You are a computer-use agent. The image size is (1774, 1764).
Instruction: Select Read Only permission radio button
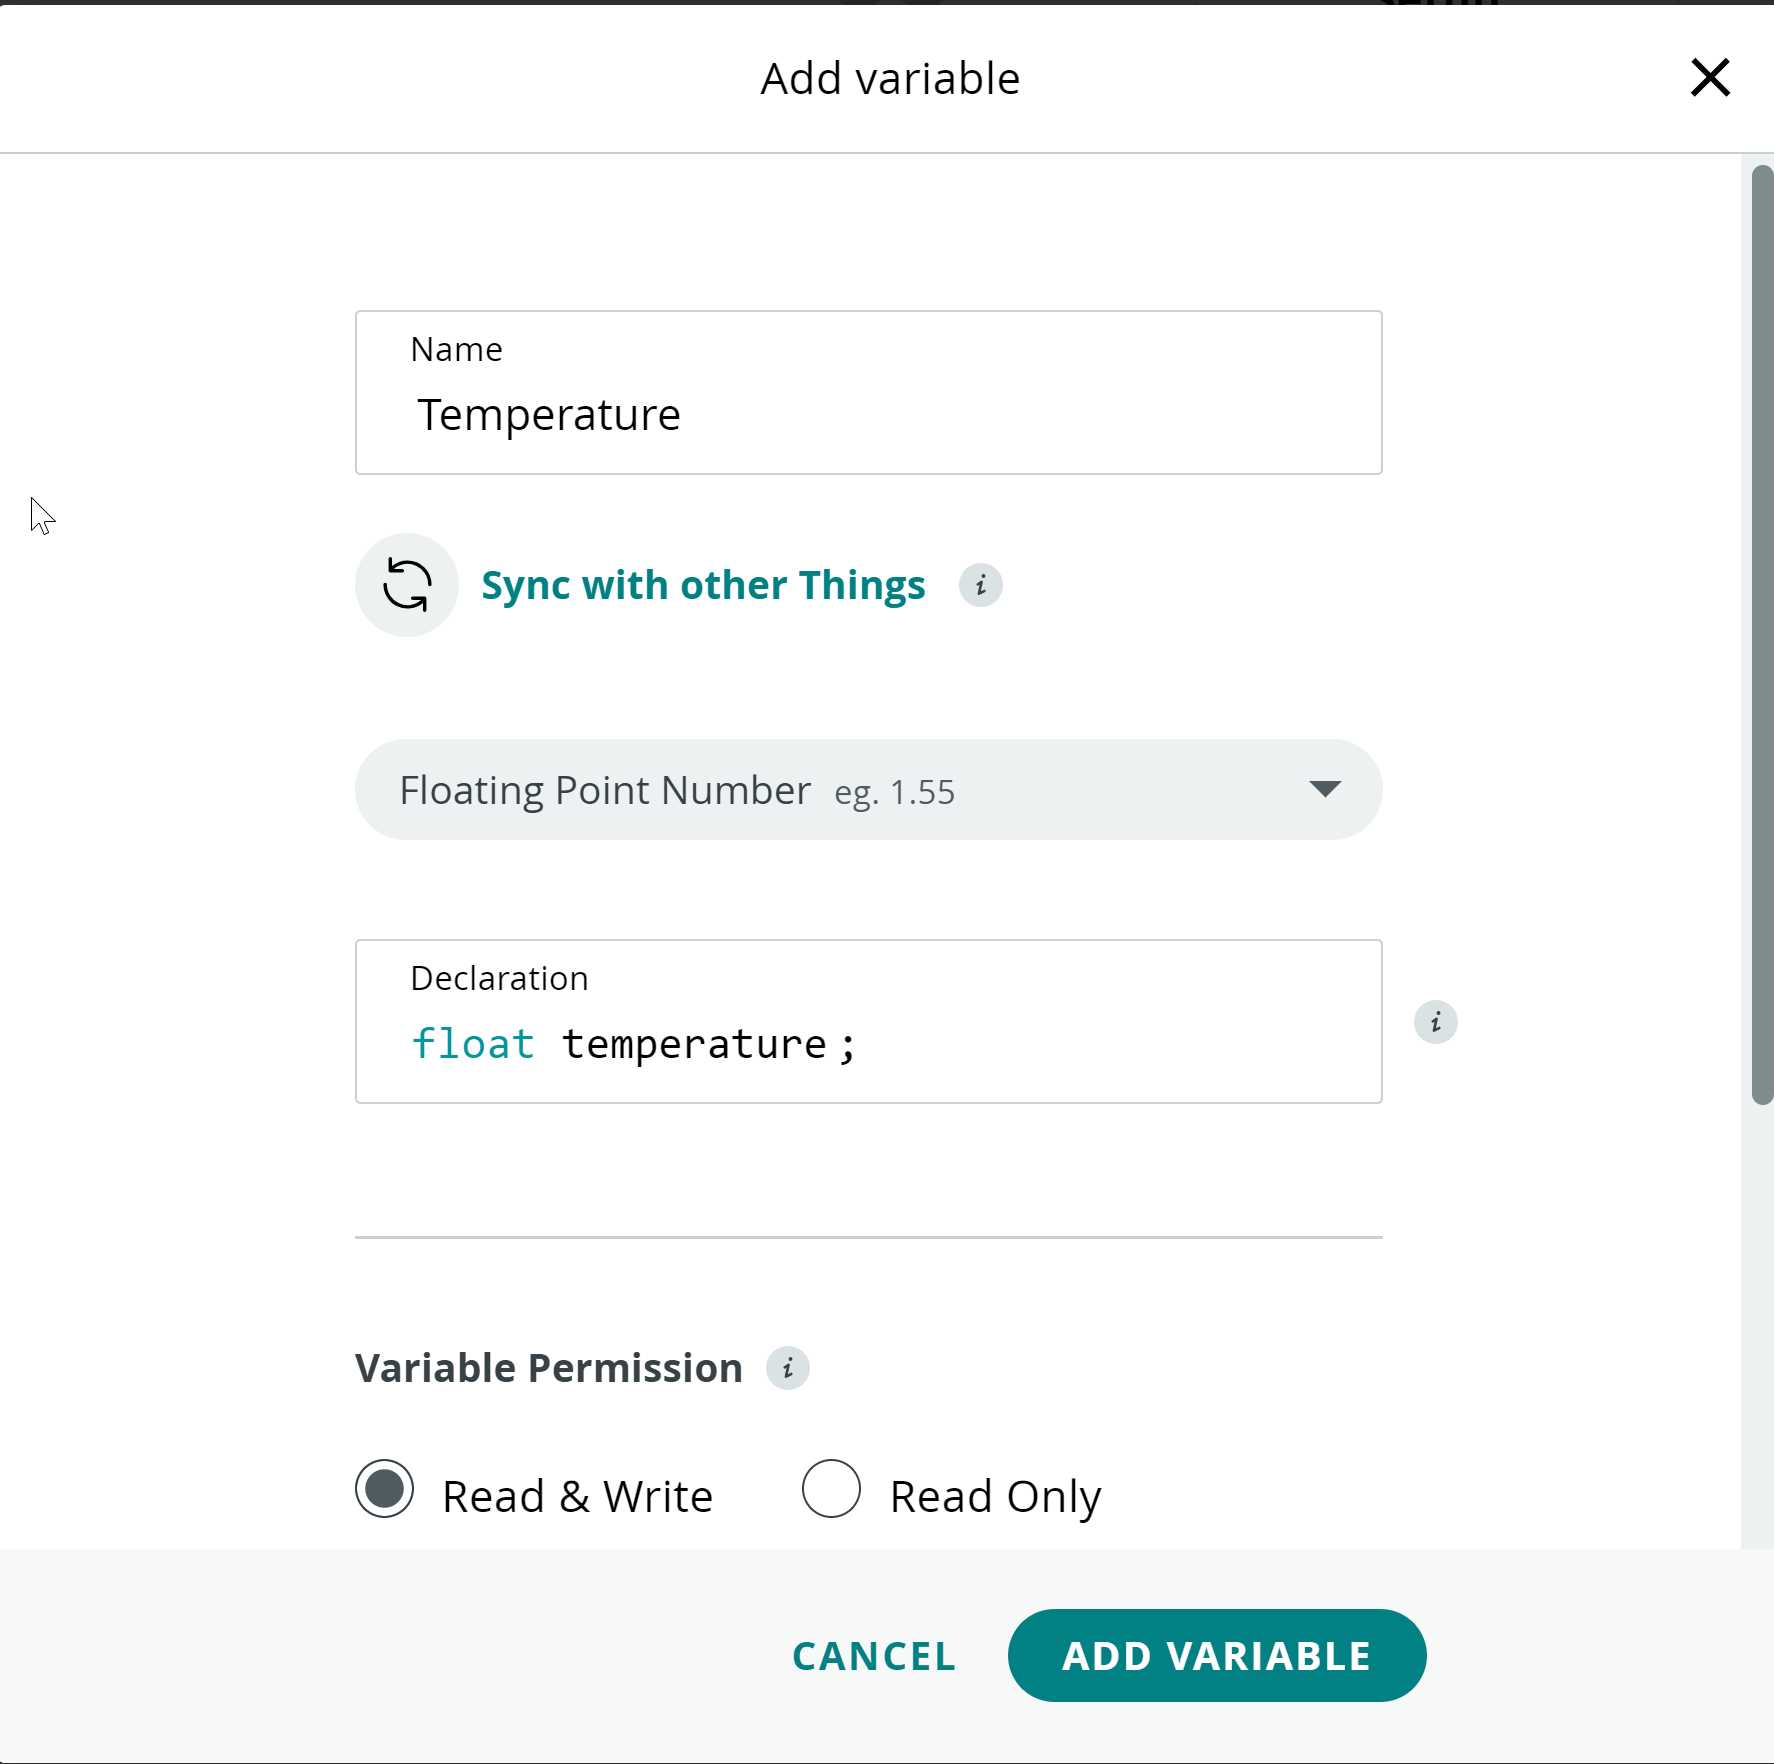831,1489
